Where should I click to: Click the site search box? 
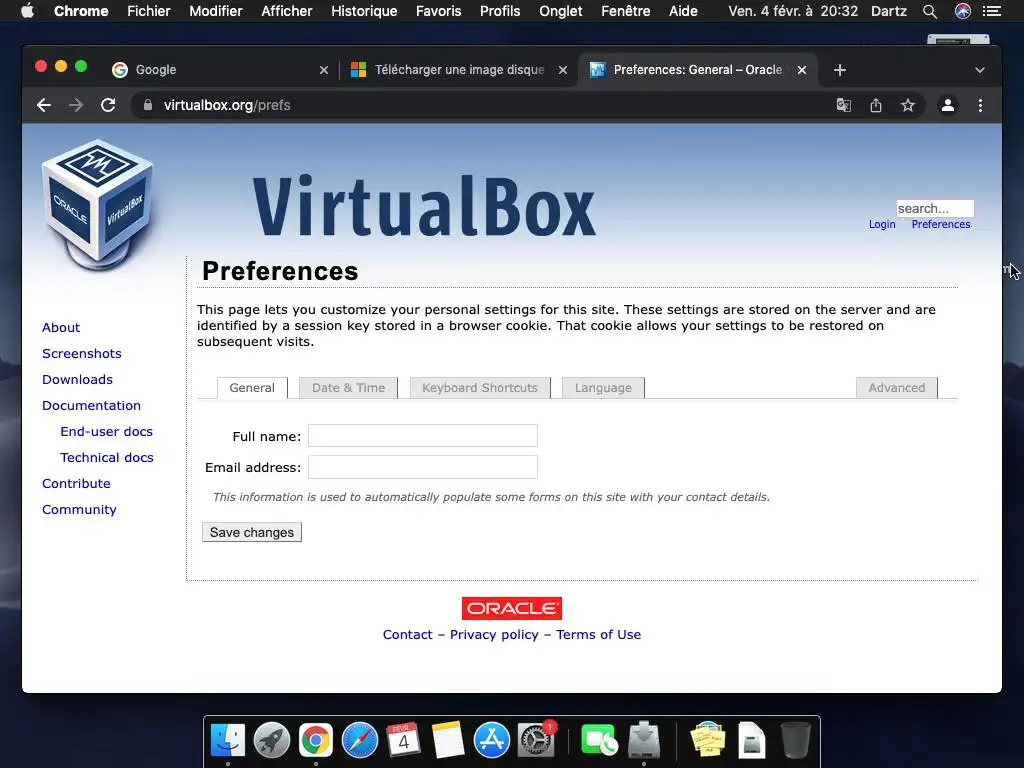(935, 208)
